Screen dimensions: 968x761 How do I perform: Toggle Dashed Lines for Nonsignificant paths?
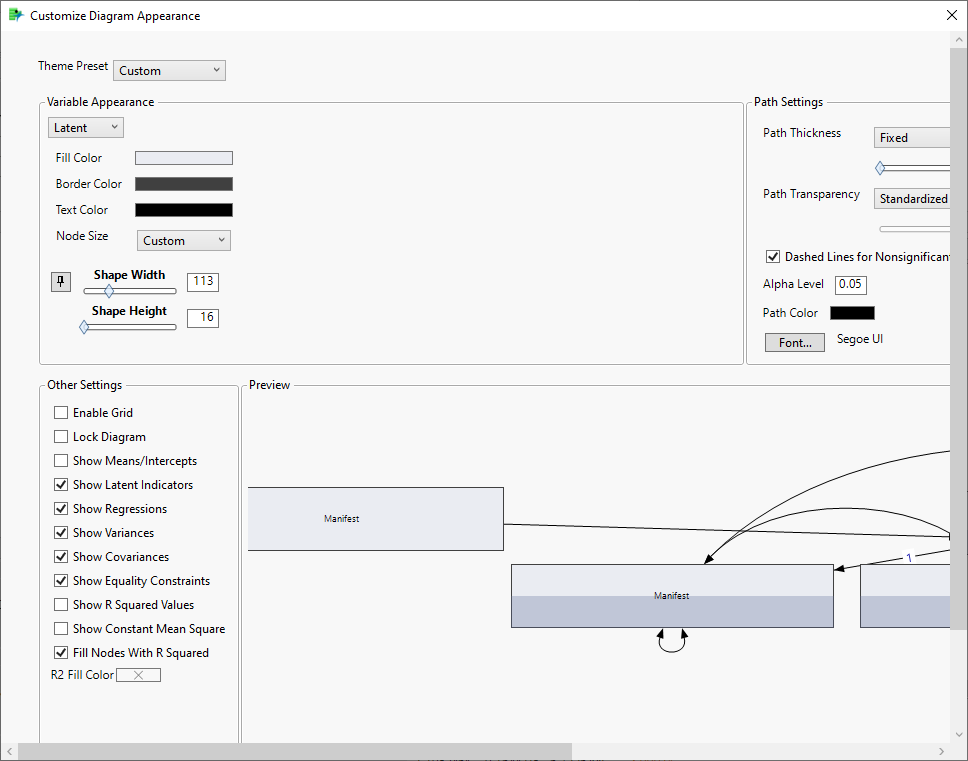pyautogui.click(x=773, y=256)
